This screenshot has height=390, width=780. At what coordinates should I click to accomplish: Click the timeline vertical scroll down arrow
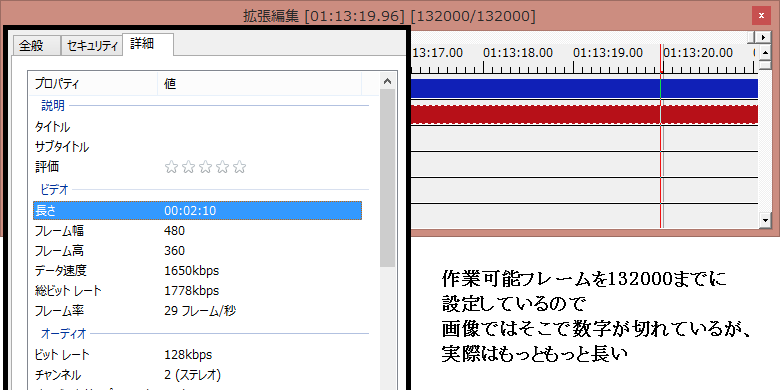click(x=765, y=219)
